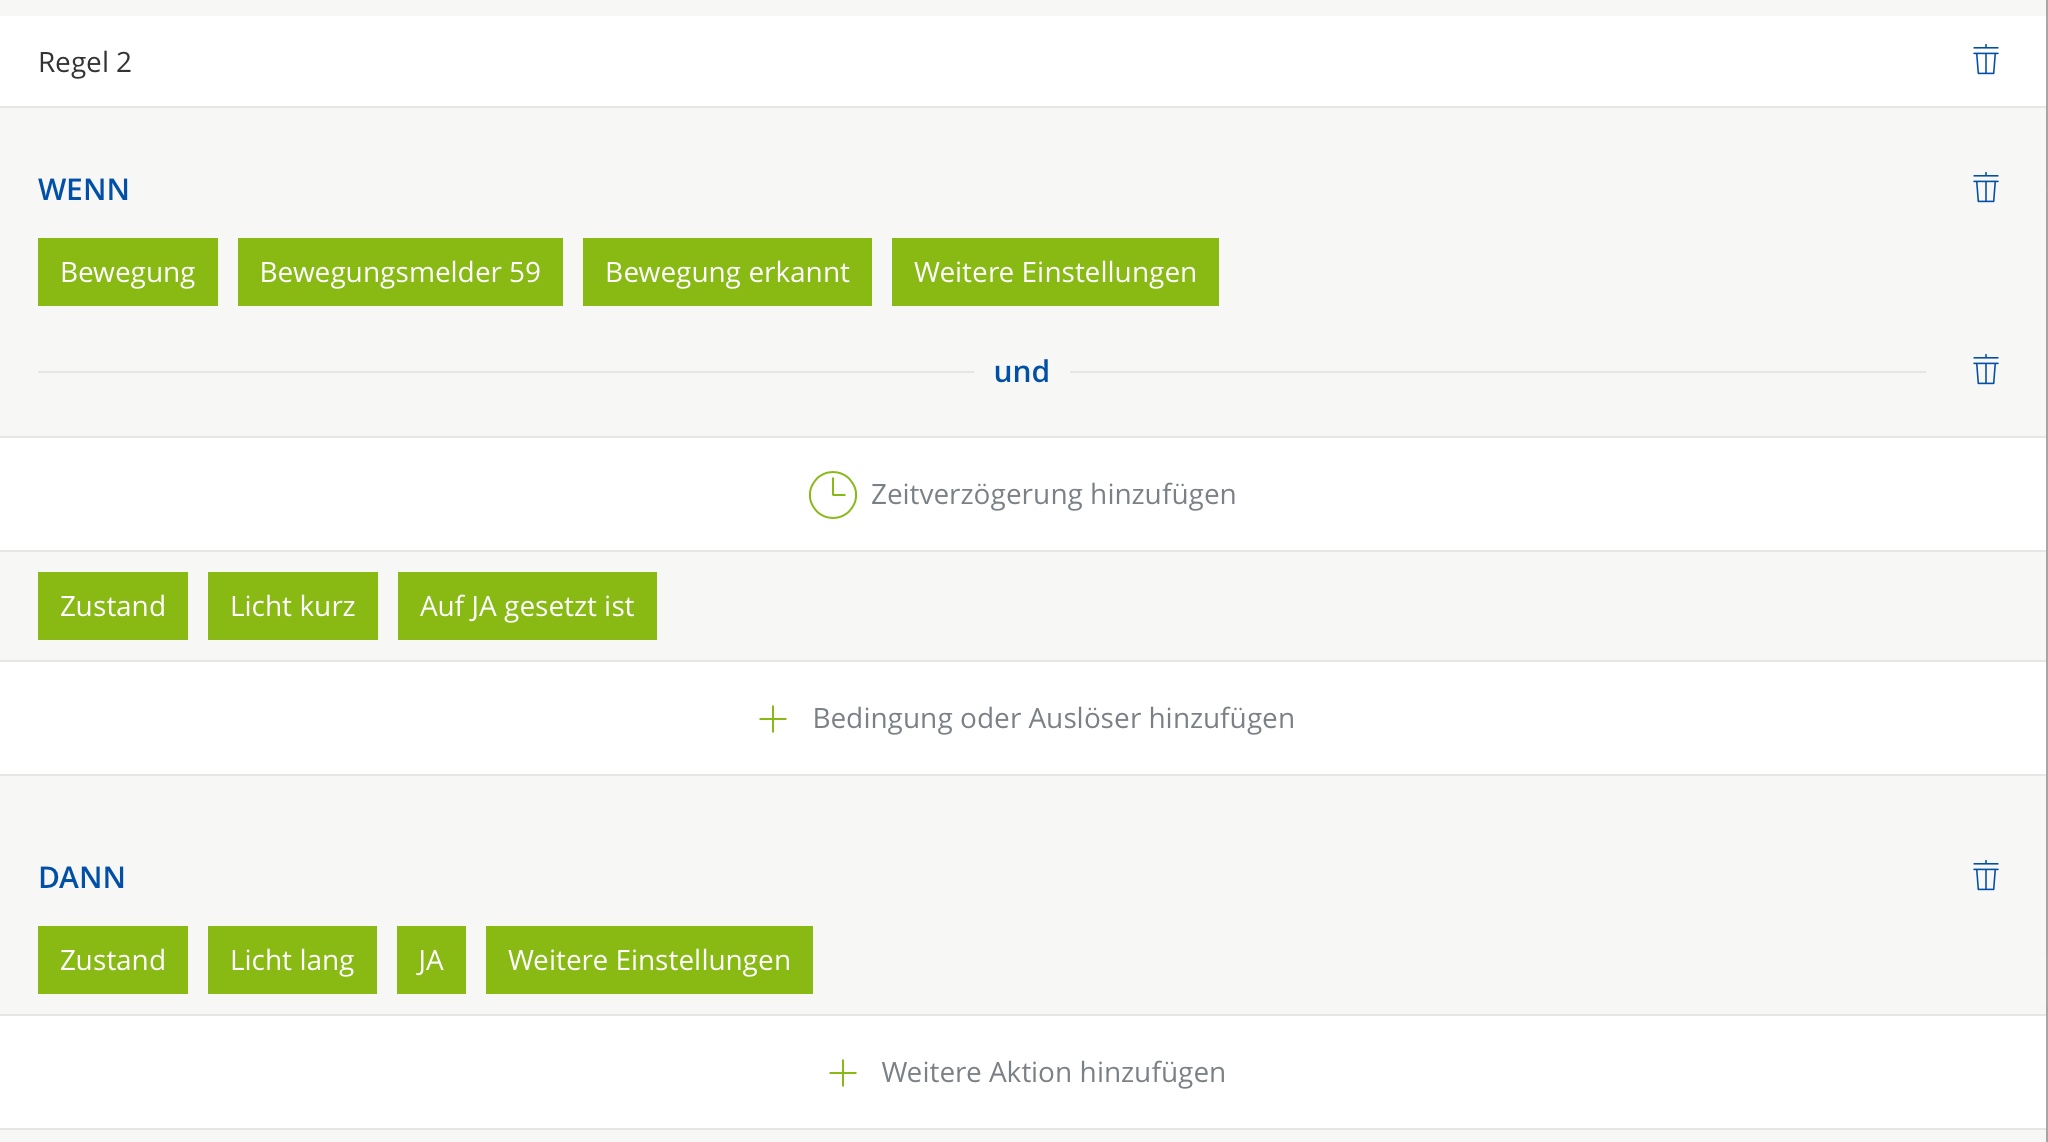2048x1142 pixels.
Task: Remove the 'und' condition via trash icon
Action: [x=1985, y=370]
